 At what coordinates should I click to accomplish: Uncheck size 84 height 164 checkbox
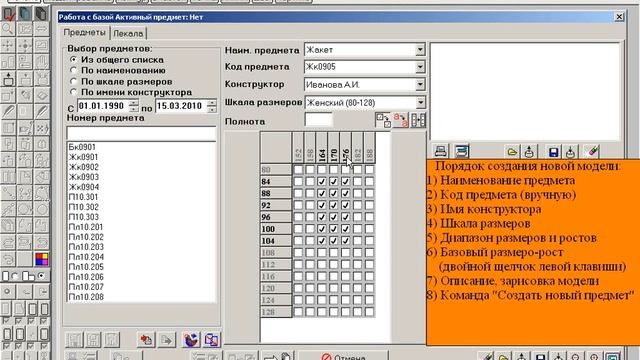pyautogui.click(x=322, y=181)
